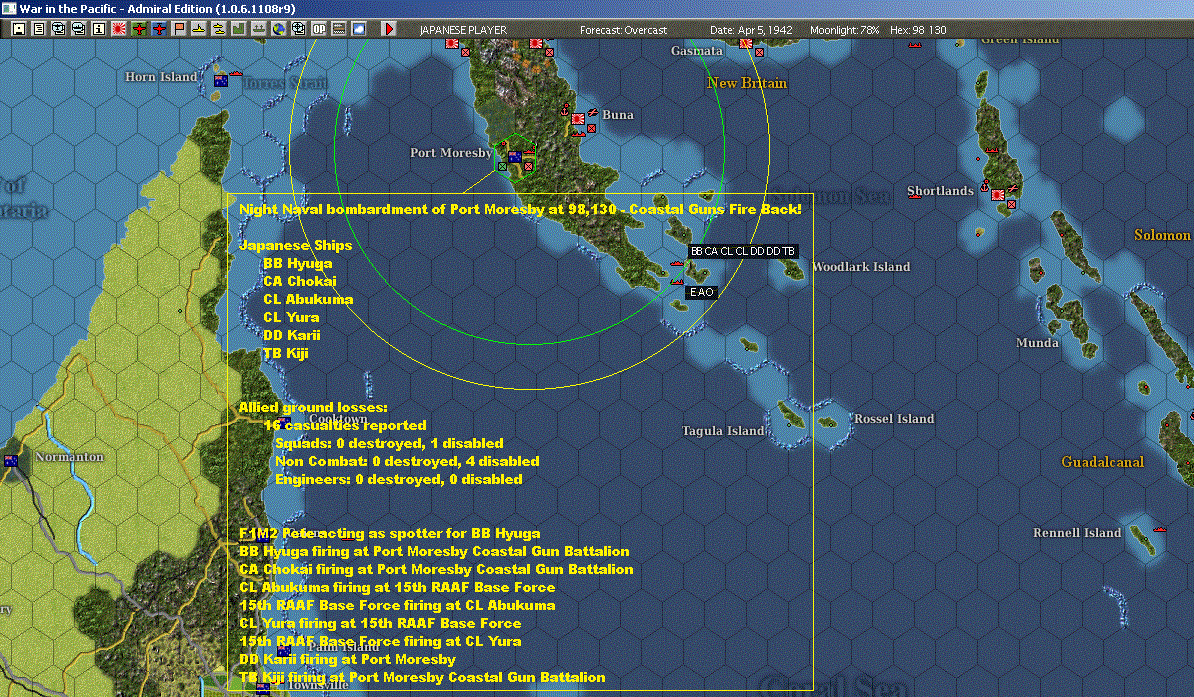Click the Rossel Island map label
The width and height of the screenshot is (1194, 697).
pos(894,419)
